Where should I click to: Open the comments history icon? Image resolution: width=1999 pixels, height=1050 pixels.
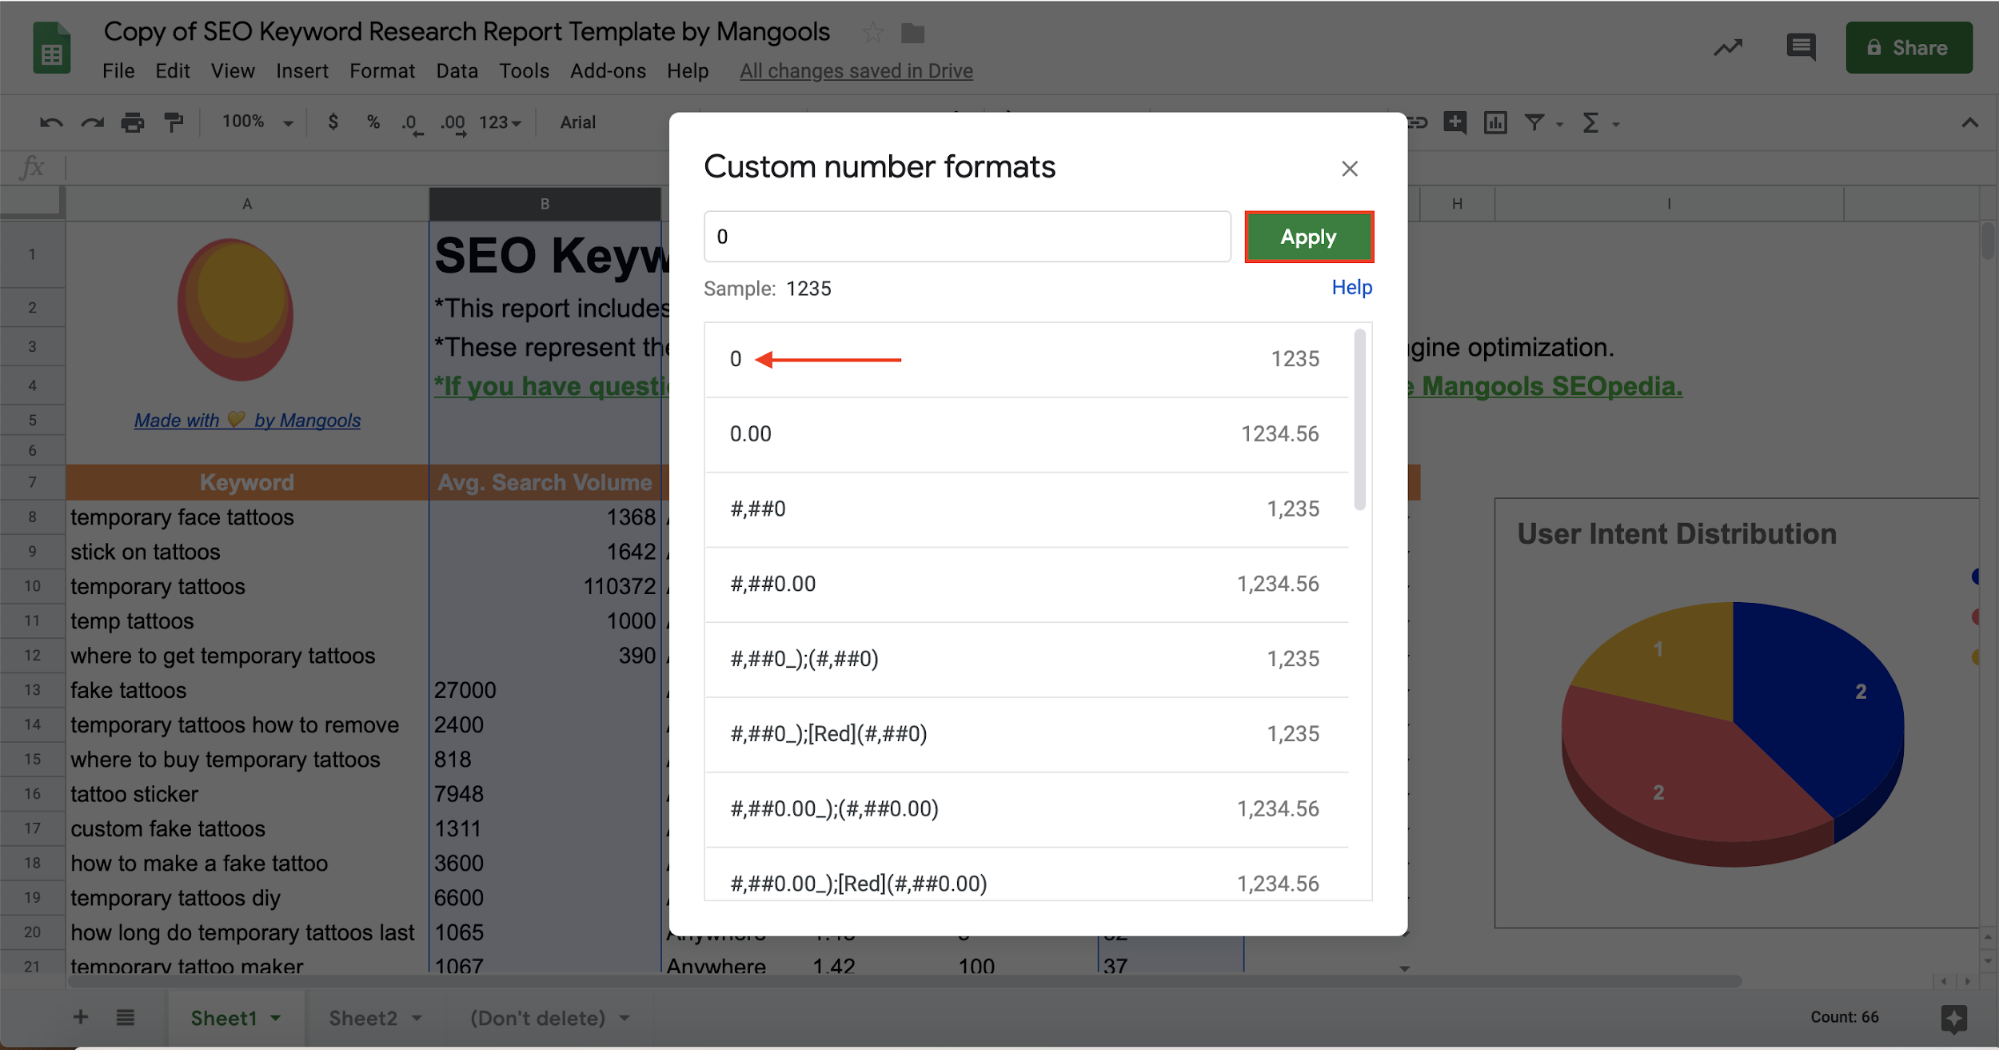(x=1801, y=47)
